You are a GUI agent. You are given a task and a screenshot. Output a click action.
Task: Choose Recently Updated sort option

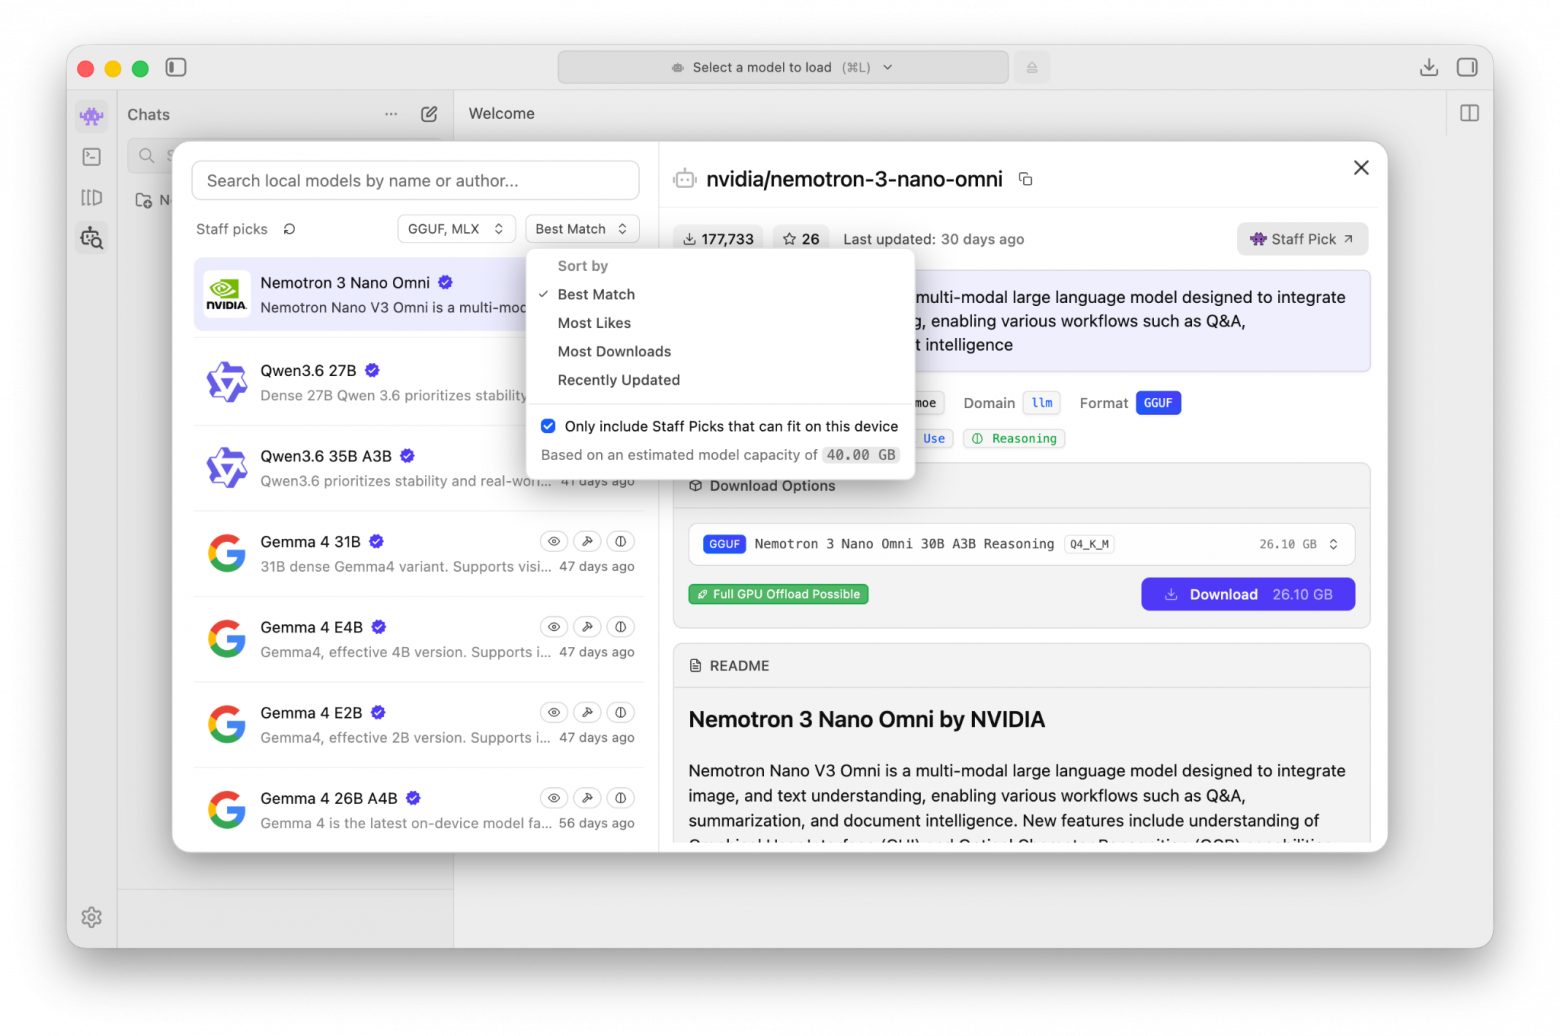(618, 380)
